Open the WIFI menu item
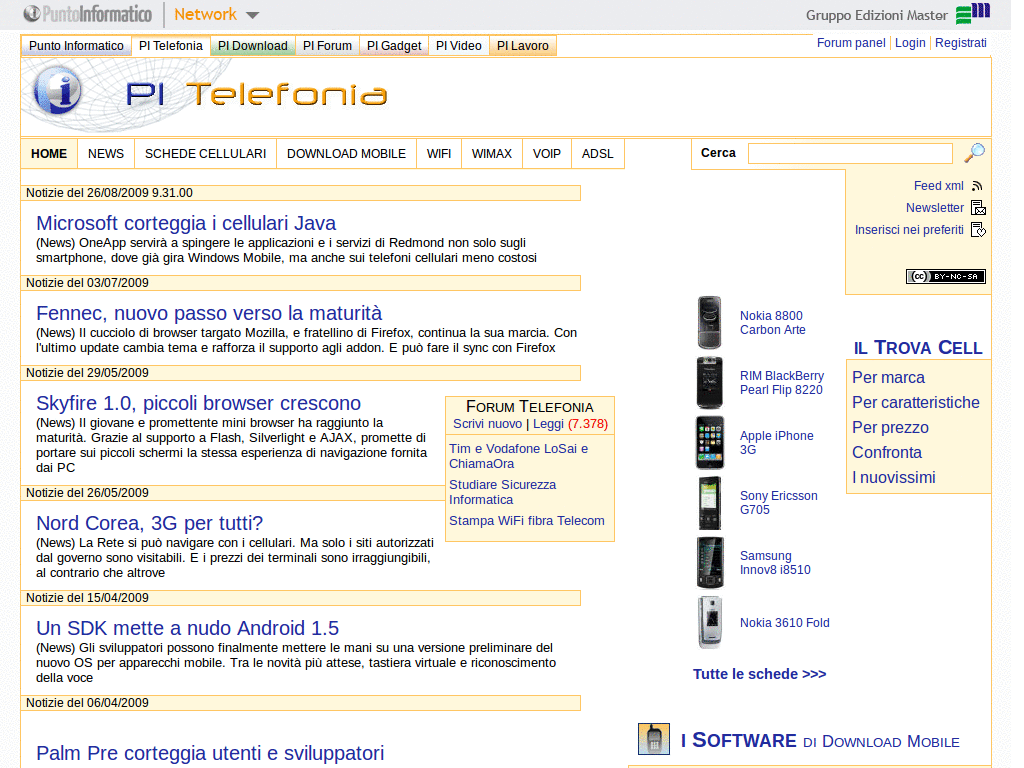The width and height of the screenshot is (1024, 768). (439, 153)
